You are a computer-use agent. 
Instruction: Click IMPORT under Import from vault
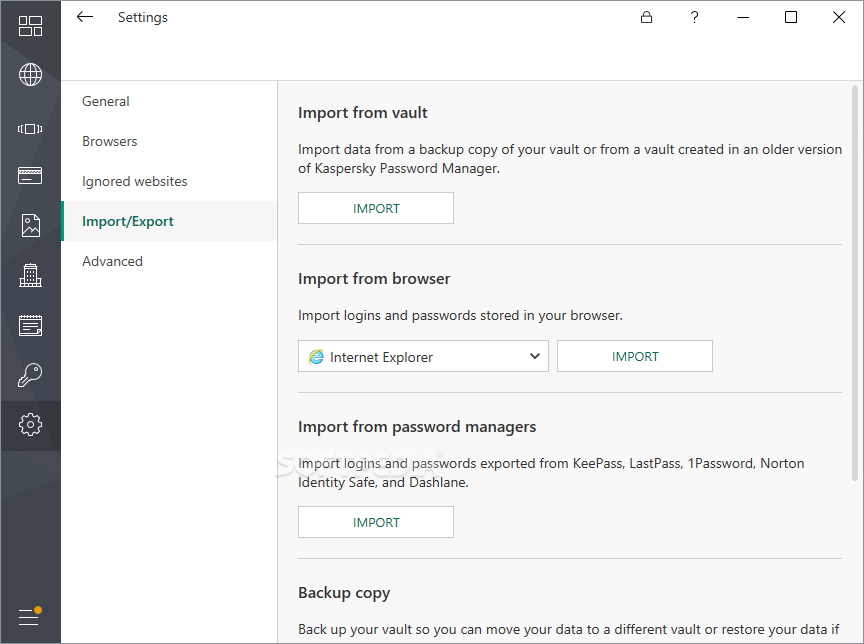coord(376,208)
